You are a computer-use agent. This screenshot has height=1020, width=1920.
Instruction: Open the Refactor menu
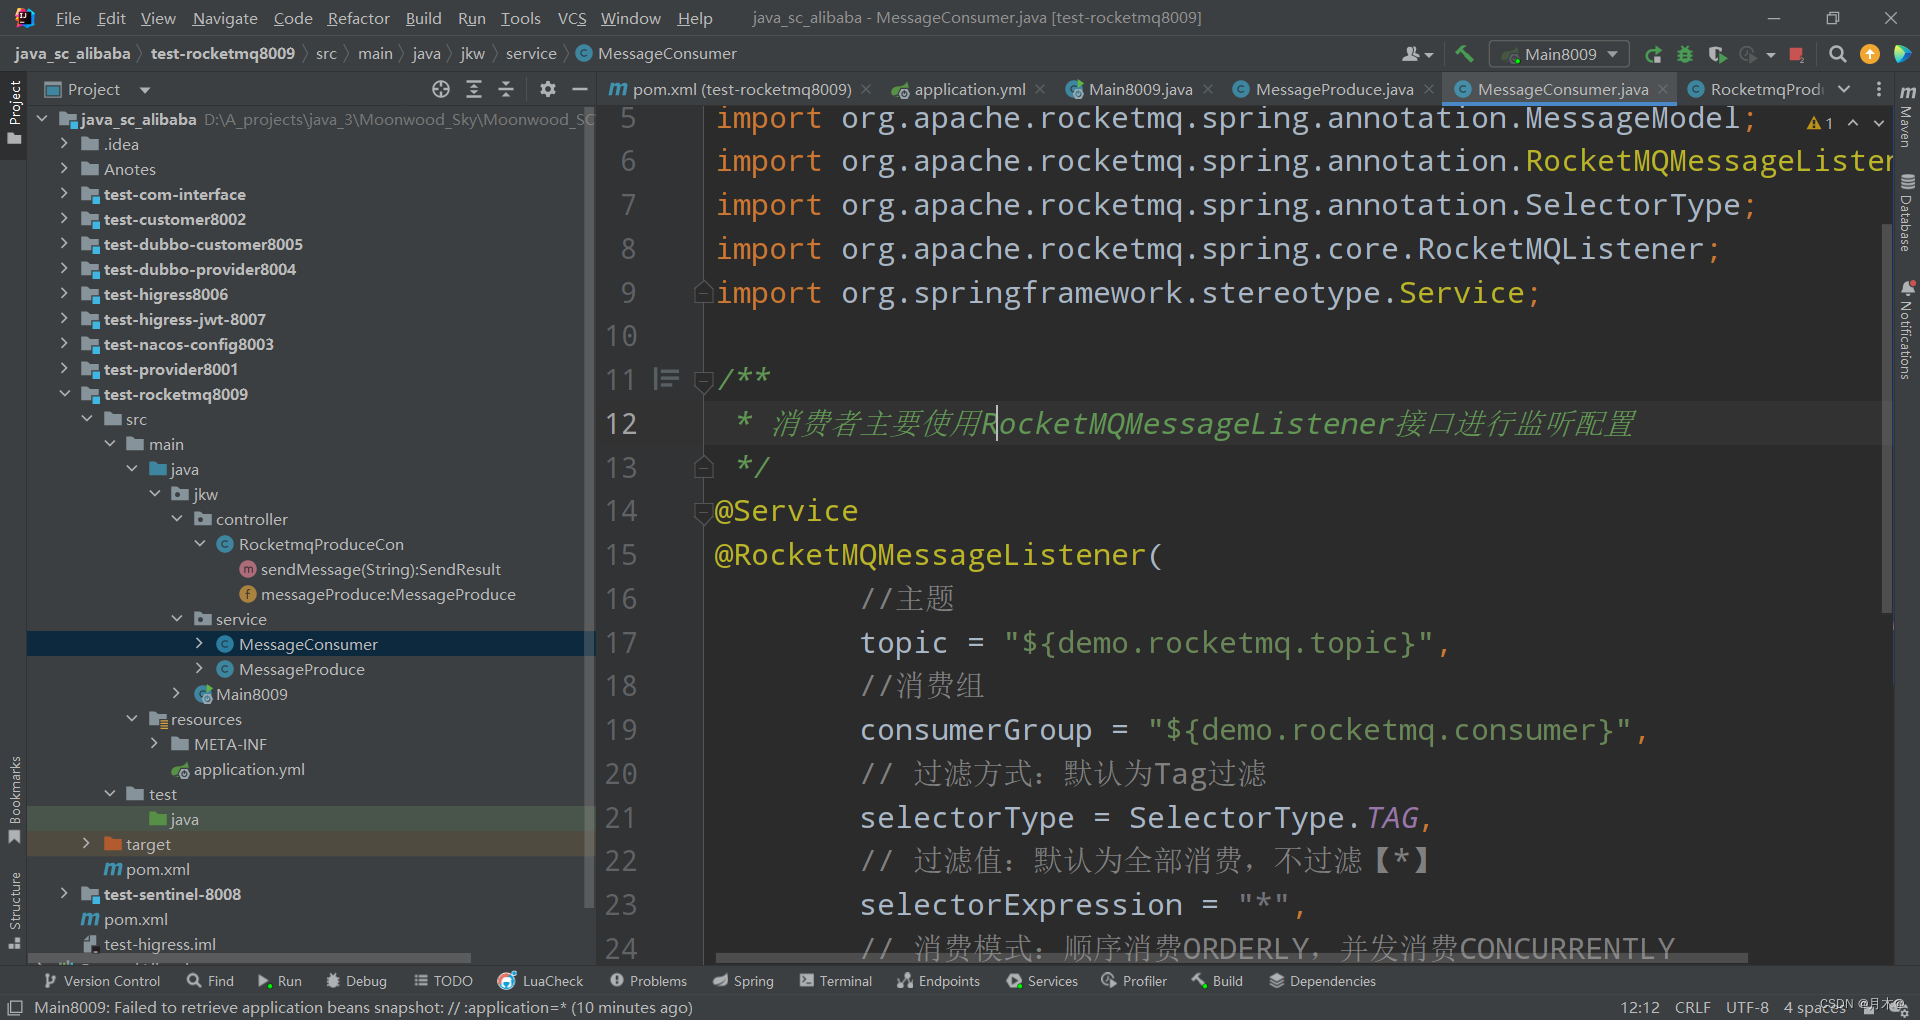pyautogui.click(x=358, y=18)
